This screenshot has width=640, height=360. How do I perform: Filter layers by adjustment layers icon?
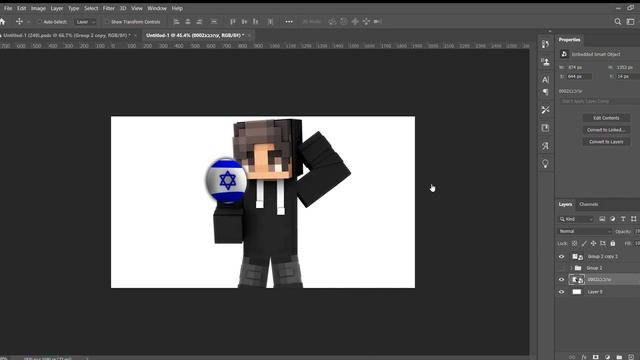(x=613, y=219)
